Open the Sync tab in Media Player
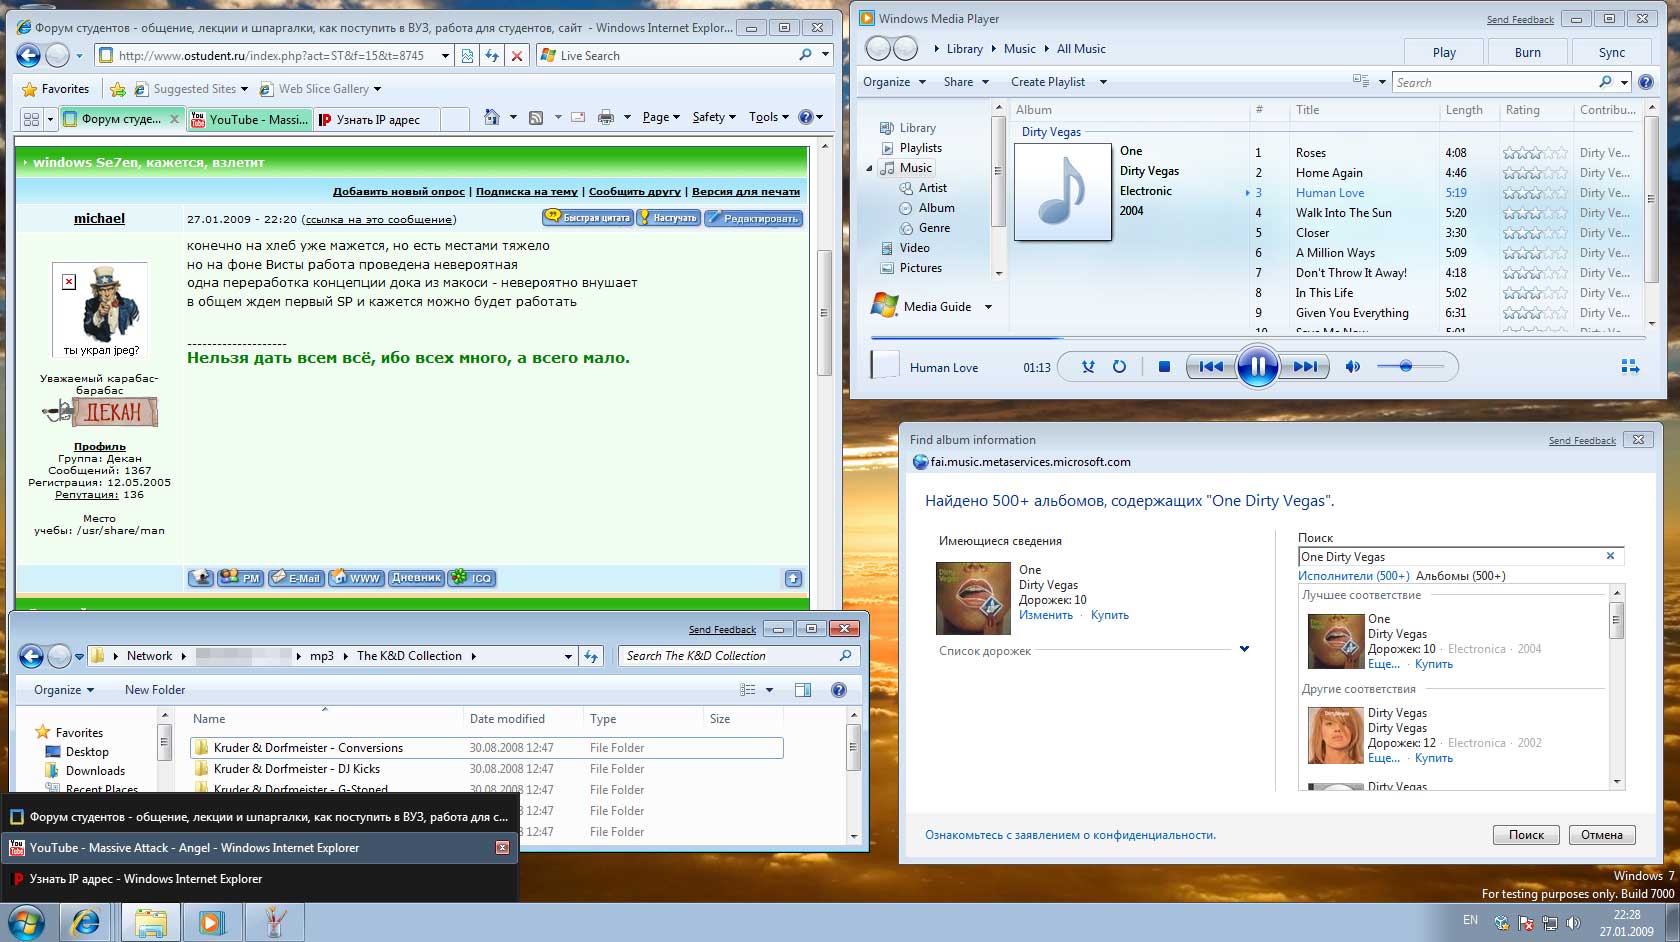This screenshot has height=942, width=1680. [x=1612, y=52]
